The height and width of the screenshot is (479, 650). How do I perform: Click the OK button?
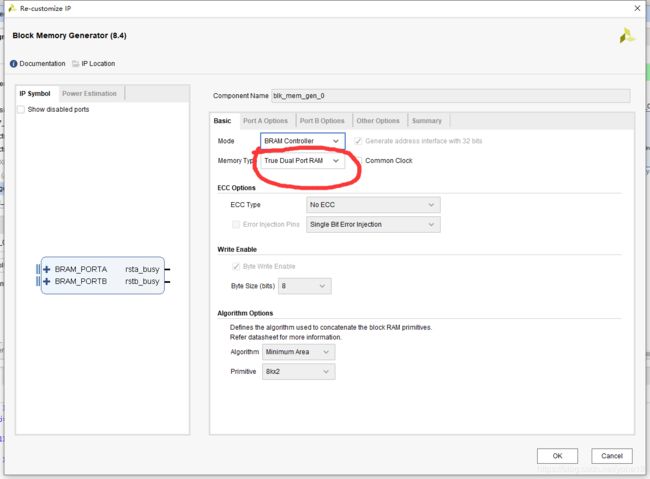[x=557, y=456]
